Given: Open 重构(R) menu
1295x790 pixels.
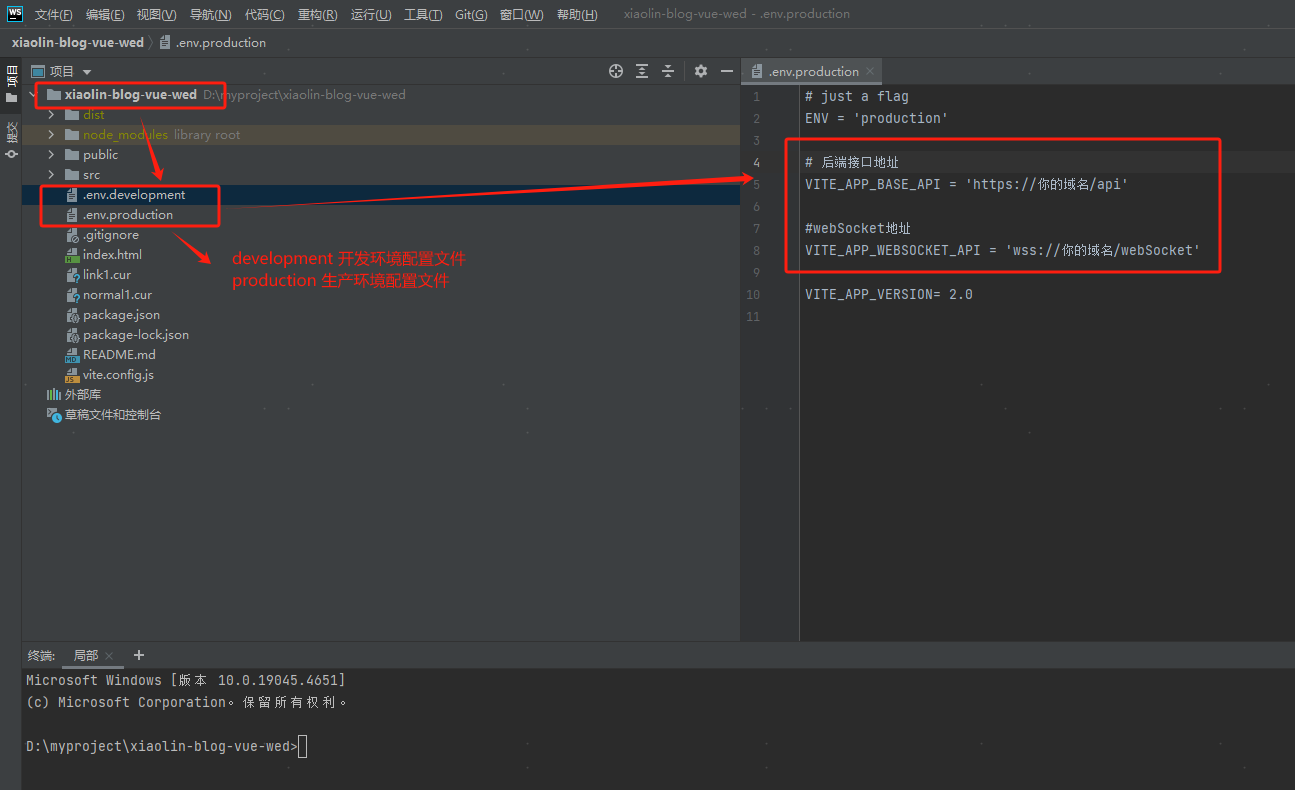Looking at the screenshot, I should pos(317,14).
